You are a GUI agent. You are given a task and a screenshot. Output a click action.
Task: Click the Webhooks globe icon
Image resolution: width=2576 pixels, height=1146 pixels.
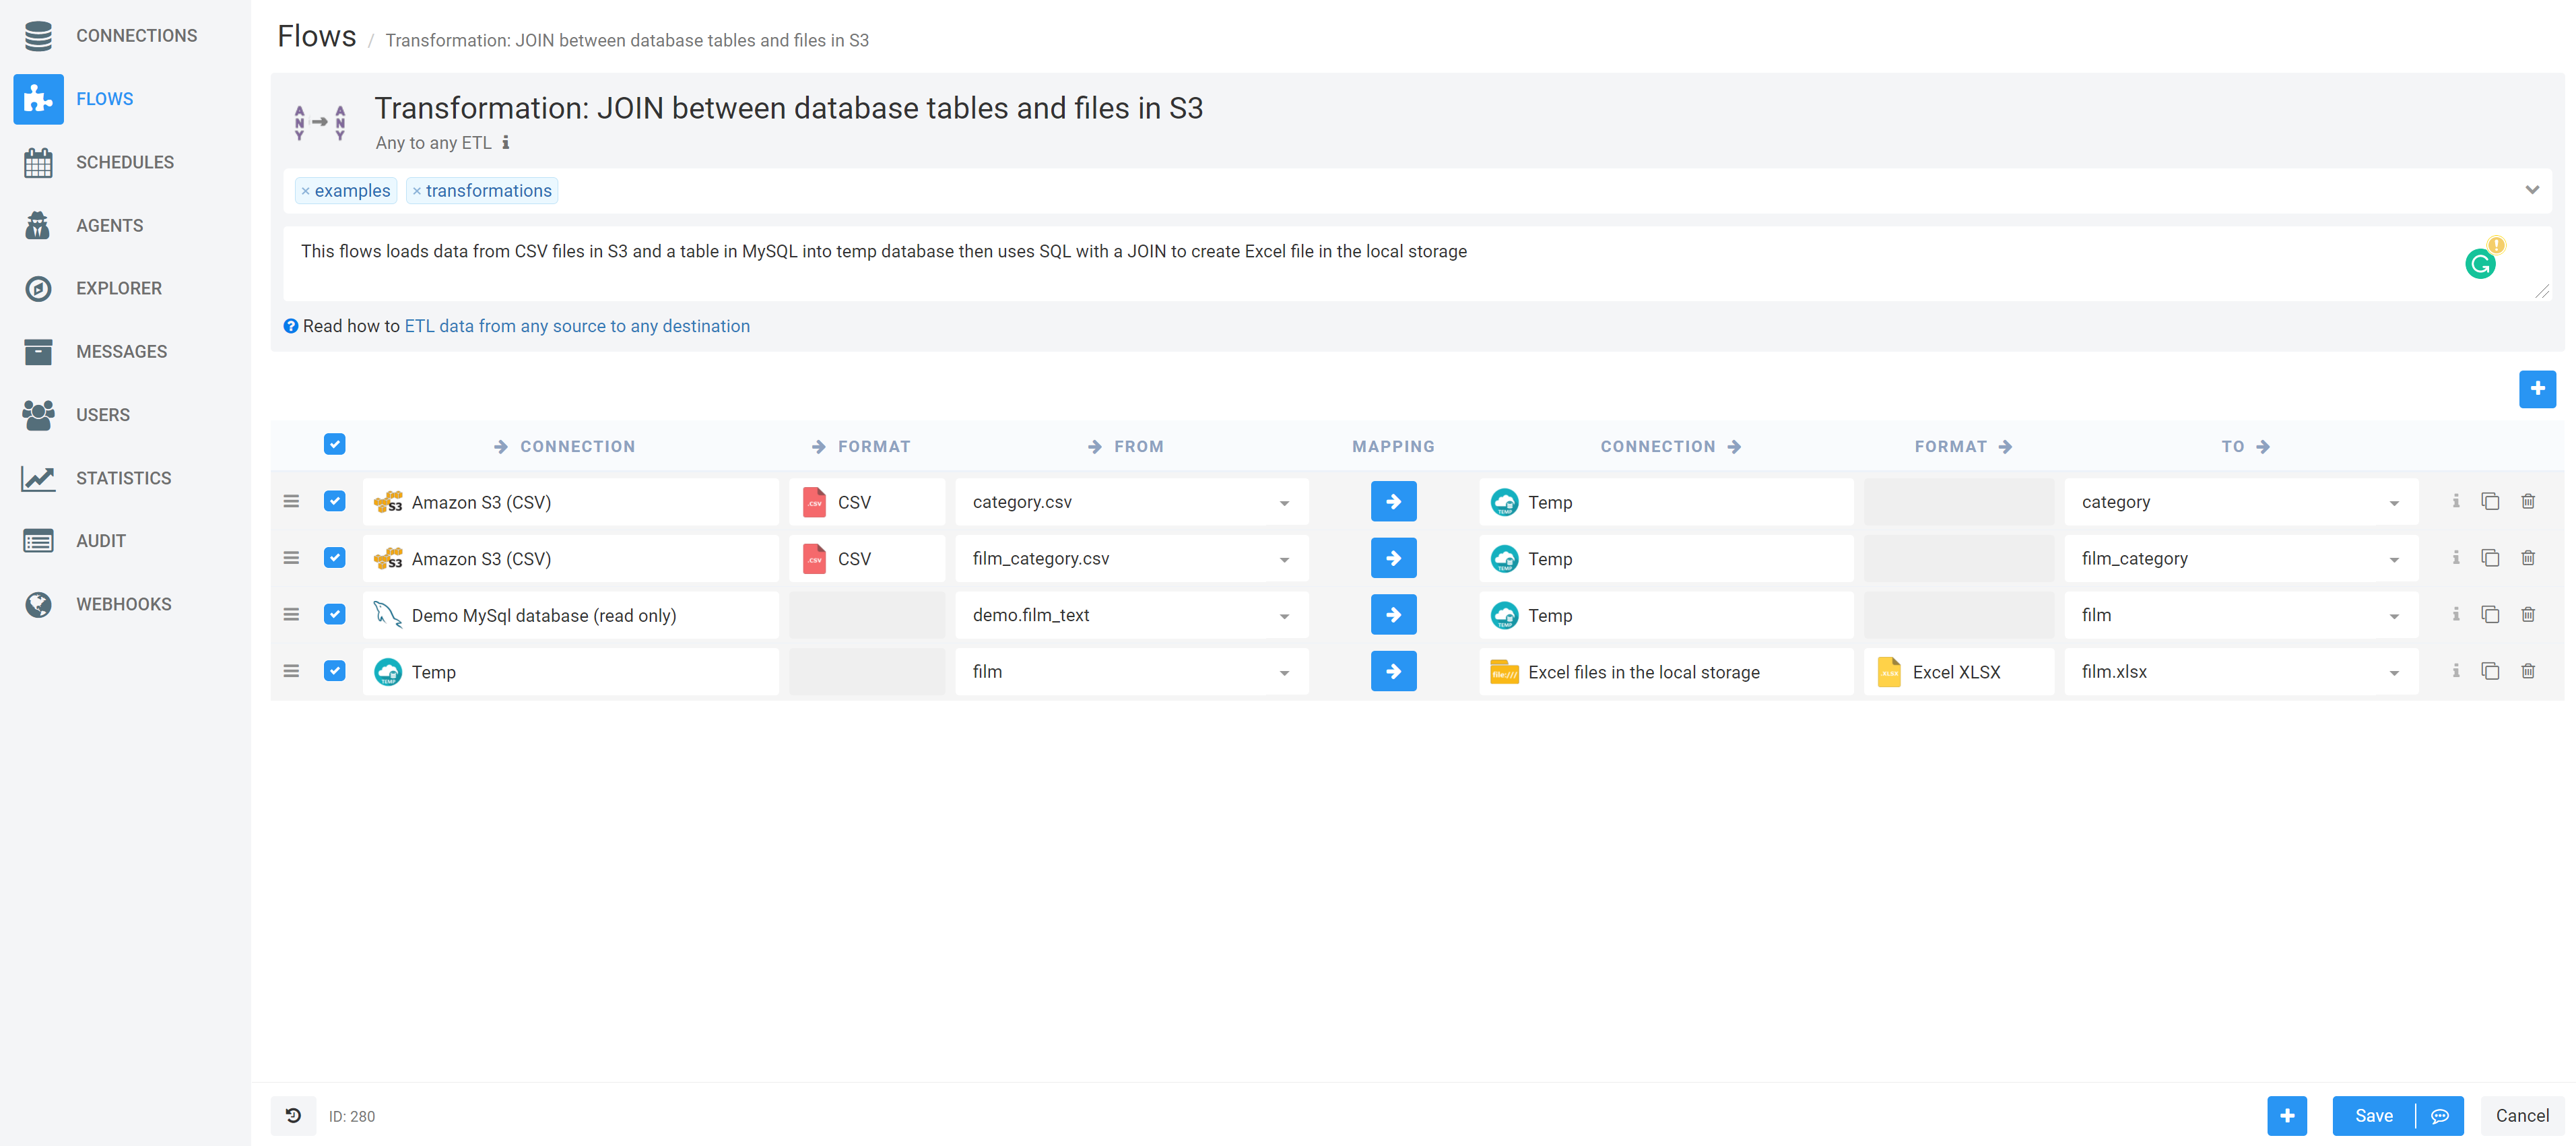38,604
